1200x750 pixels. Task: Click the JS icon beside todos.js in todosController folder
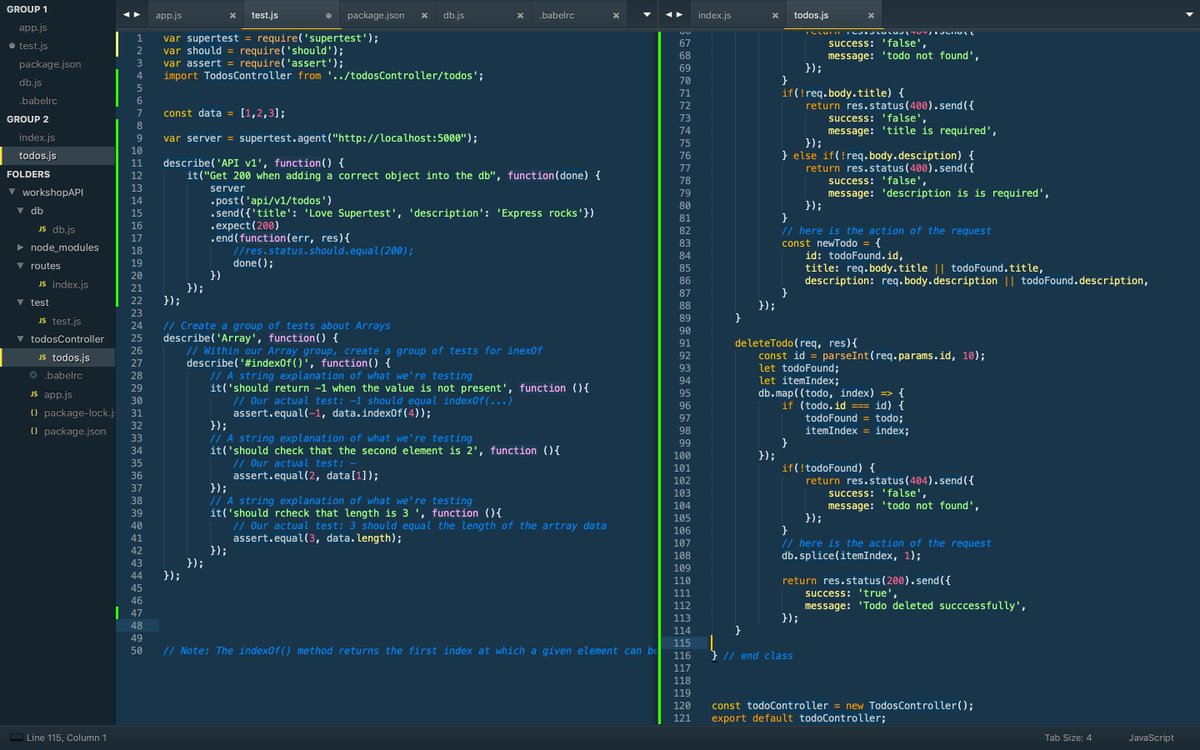(x=42, y=357)
